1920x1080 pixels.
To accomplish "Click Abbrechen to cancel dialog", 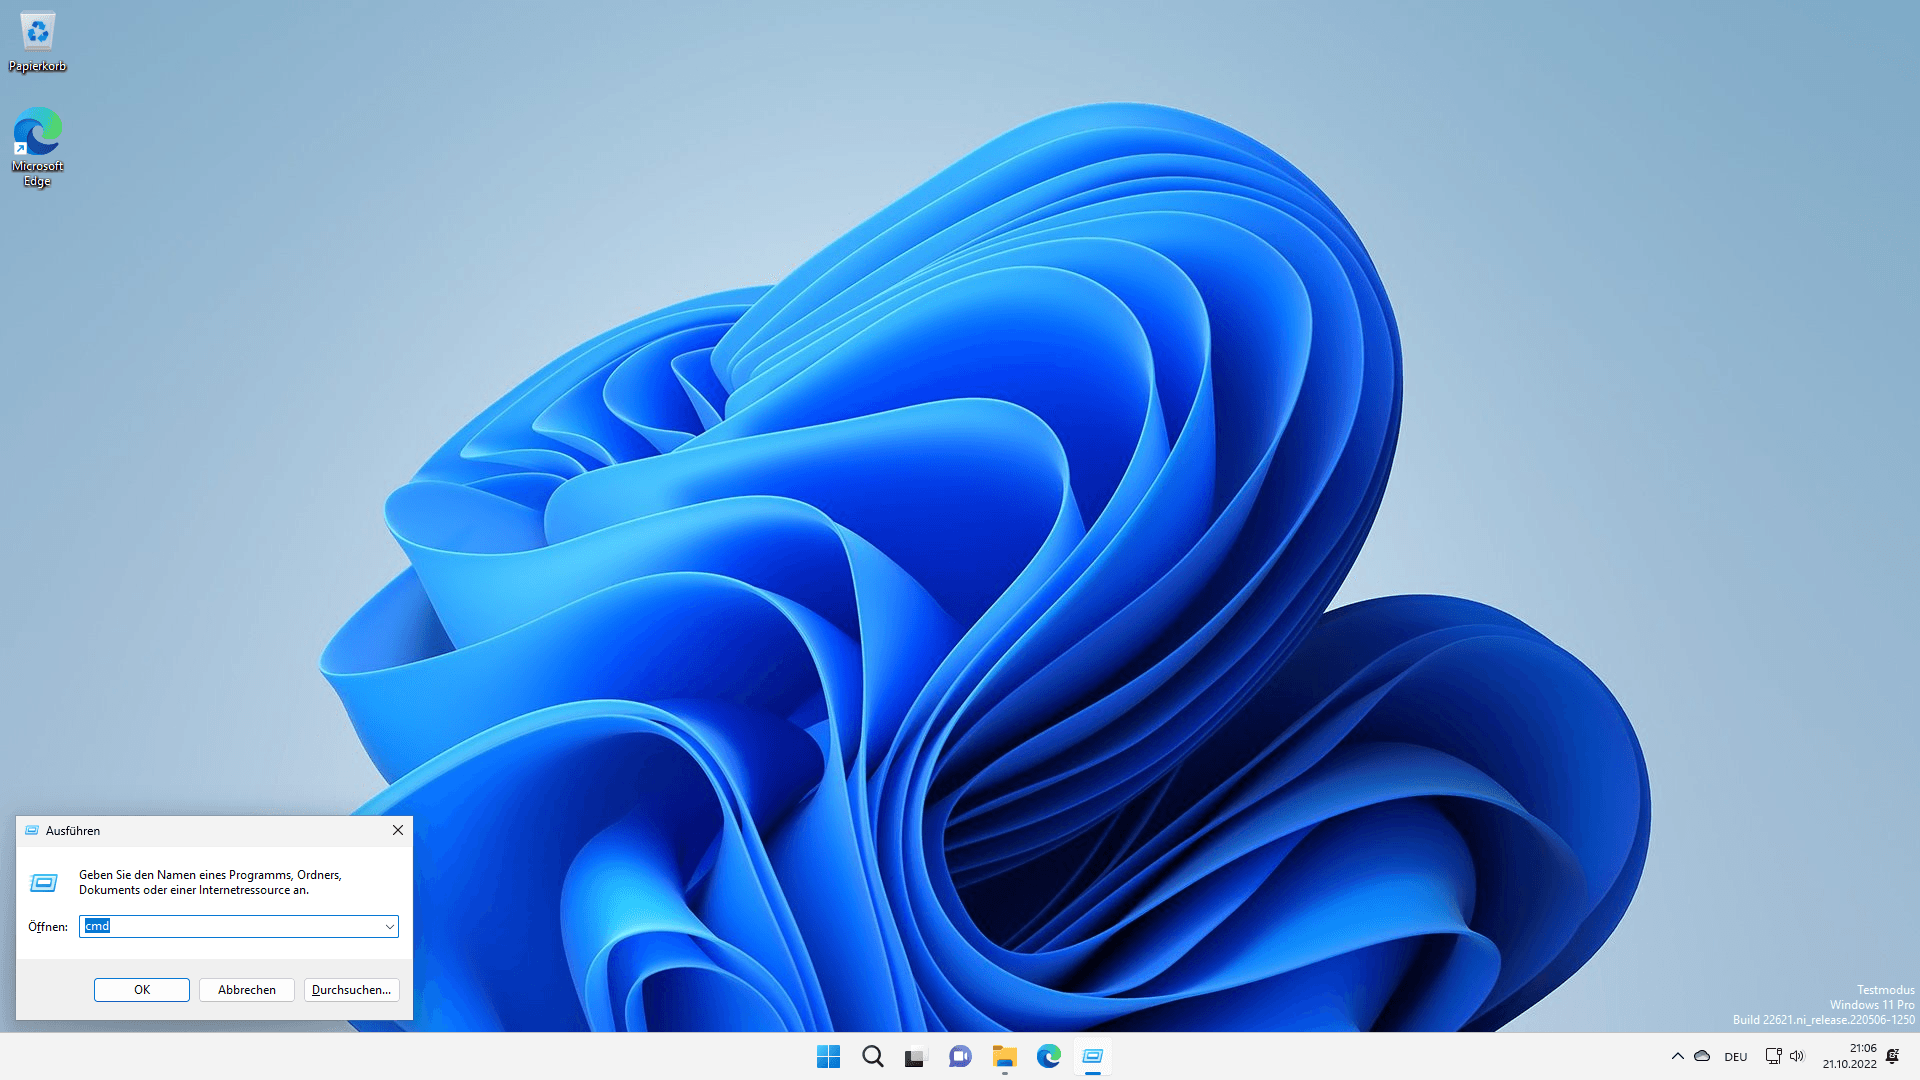I will click(x=247, y=989).
